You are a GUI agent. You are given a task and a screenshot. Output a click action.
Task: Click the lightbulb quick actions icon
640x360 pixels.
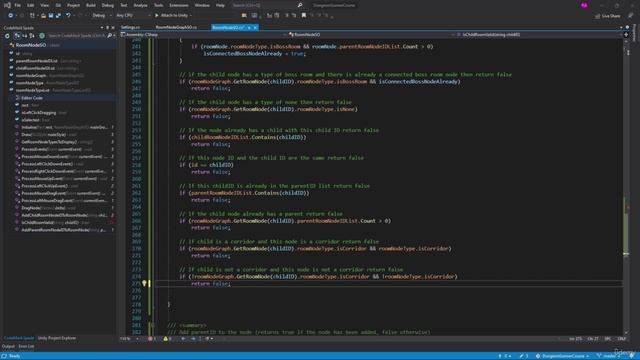[144, 283]
